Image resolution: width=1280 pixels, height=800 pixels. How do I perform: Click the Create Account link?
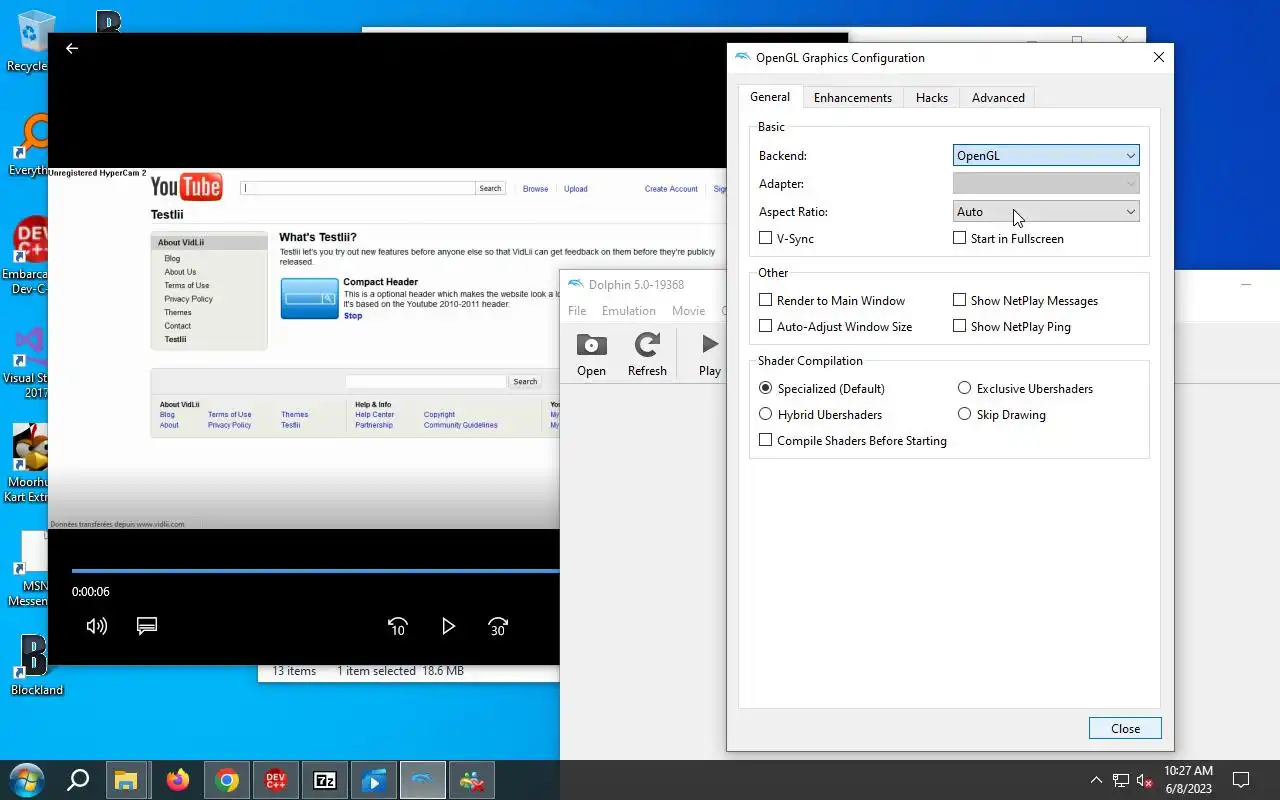[x=671, y=189]
